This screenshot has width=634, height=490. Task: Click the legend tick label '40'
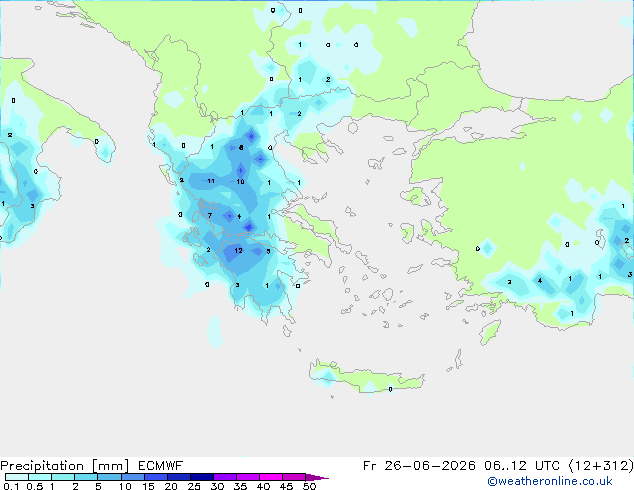(x=263, y=486)
